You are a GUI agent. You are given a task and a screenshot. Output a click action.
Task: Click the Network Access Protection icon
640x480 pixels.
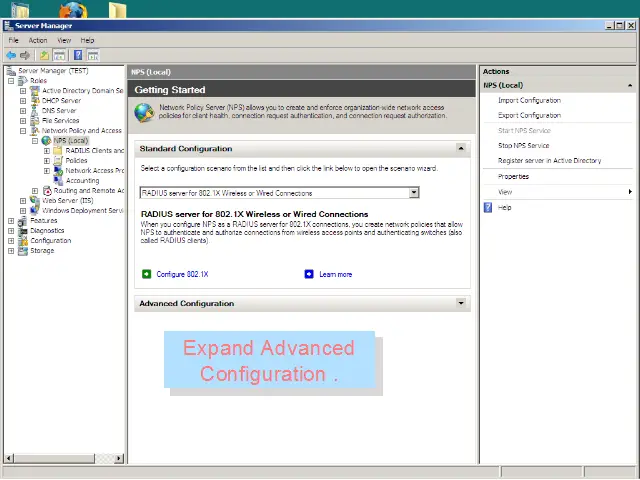point(58,171)
